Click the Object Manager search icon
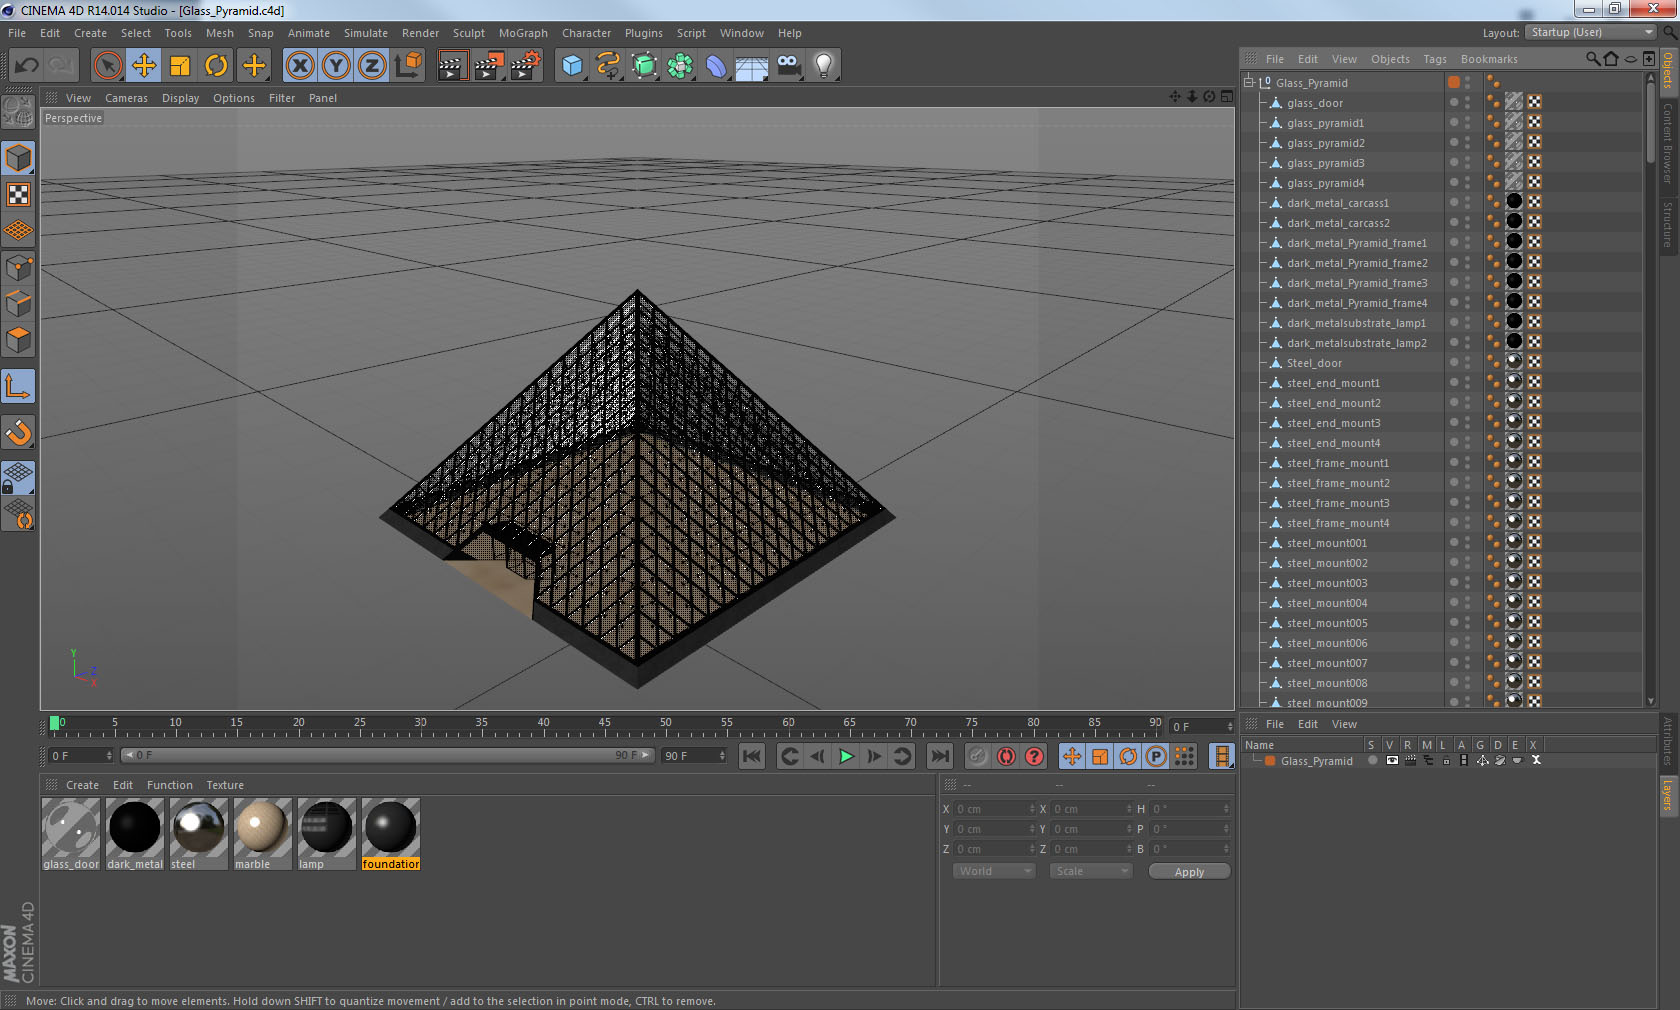Viewport: 1680px width, 1010px height. (1592, 59)
